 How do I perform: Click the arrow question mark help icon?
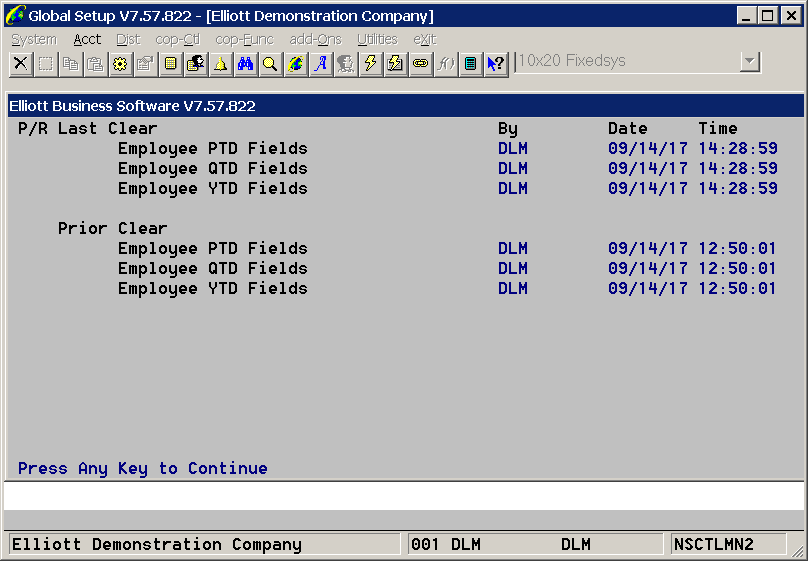(x=496, y=64)
